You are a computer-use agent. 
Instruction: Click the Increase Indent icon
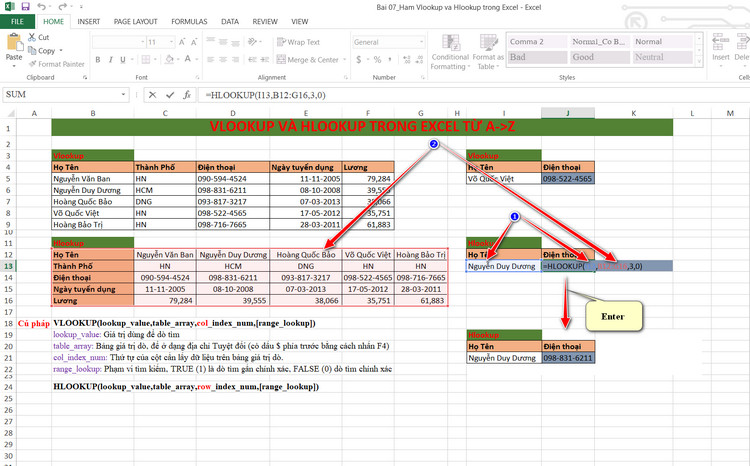click(x=265, y=59)
